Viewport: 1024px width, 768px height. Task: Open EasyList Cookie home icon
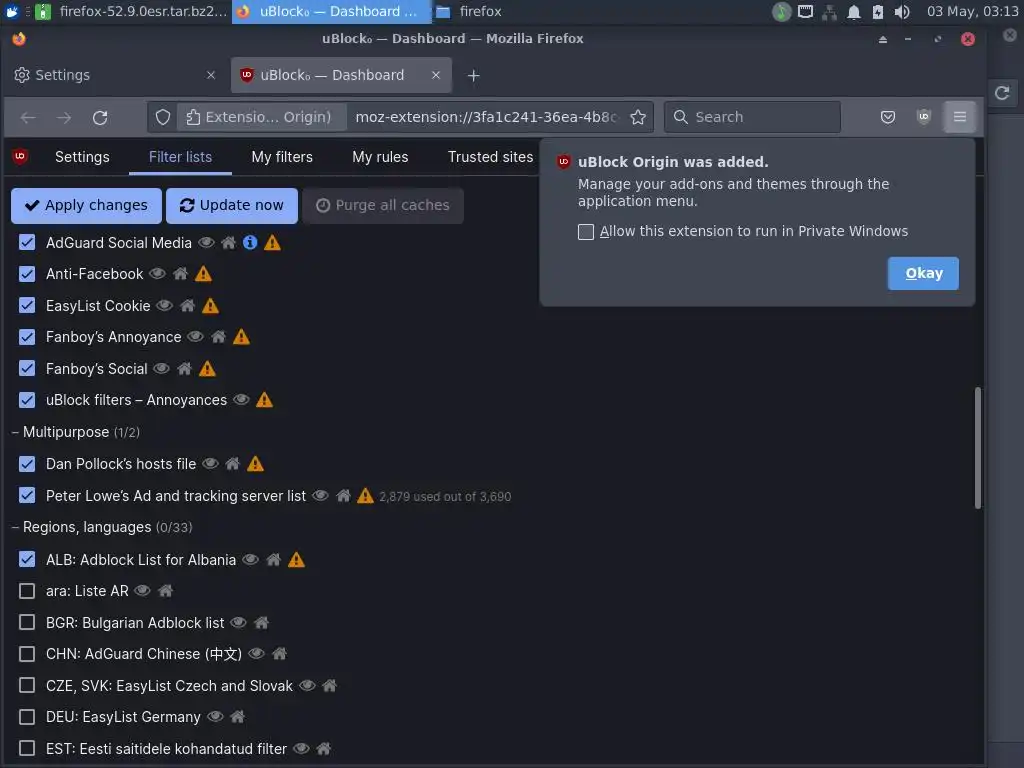(187, 306)
